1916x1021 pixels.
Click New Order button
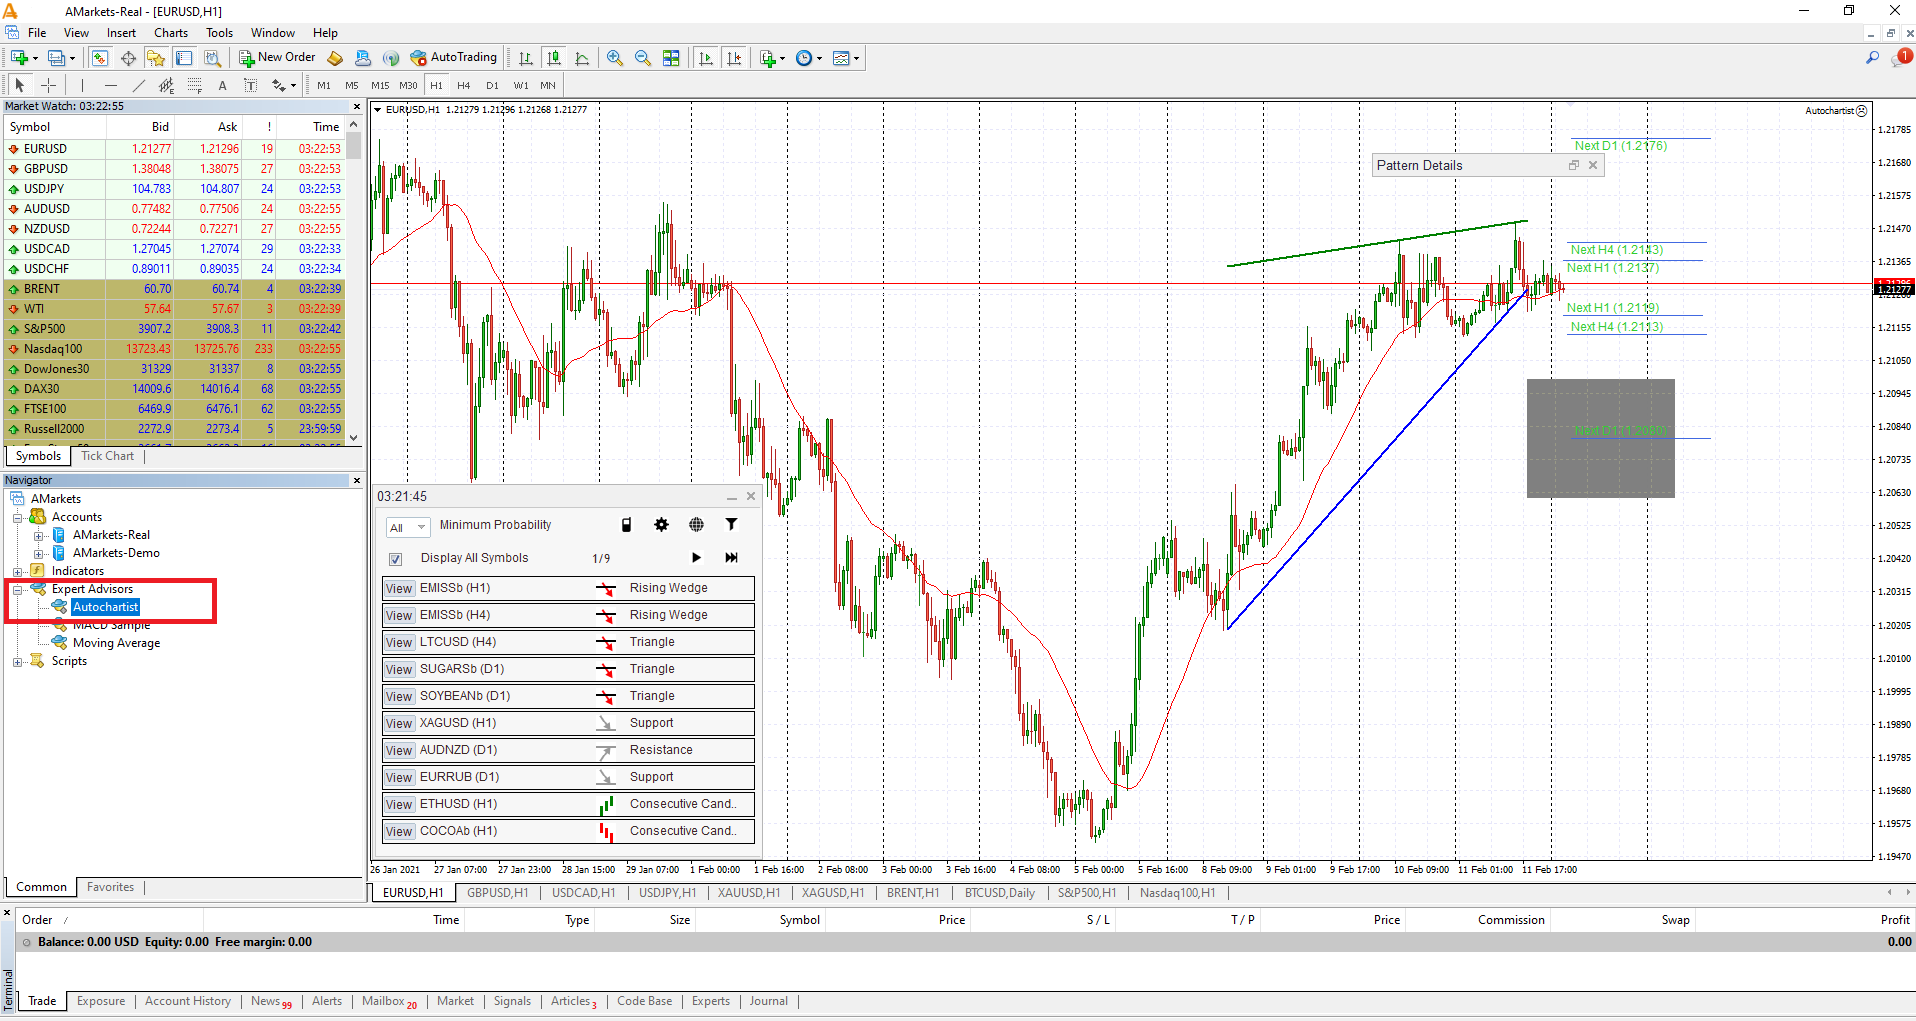click(277, 58)
